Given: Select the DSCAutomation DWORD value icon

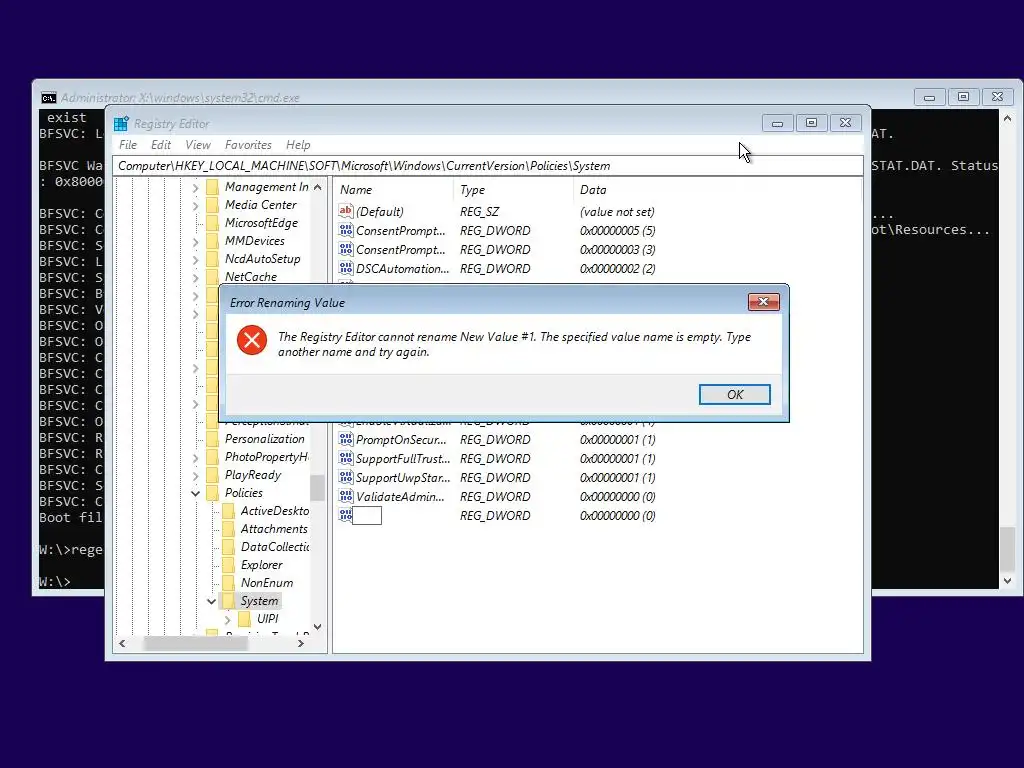Looking at the screenshot, I should tap(345, 268).
